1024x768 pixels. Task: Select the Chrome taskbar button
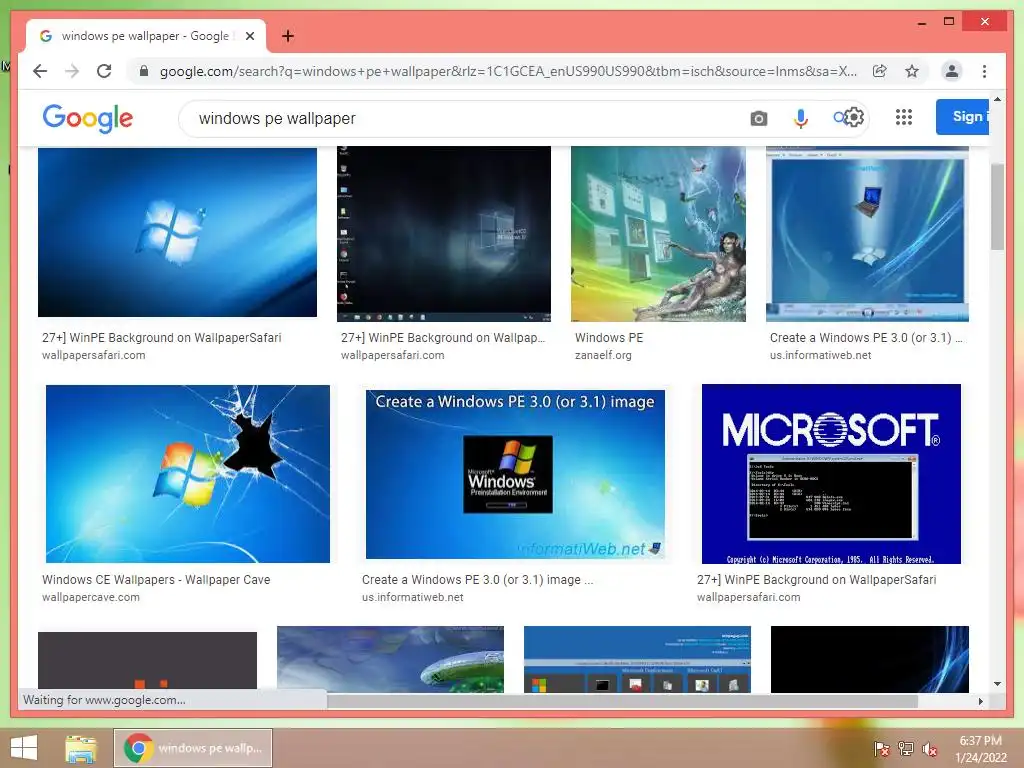(193, 748)
